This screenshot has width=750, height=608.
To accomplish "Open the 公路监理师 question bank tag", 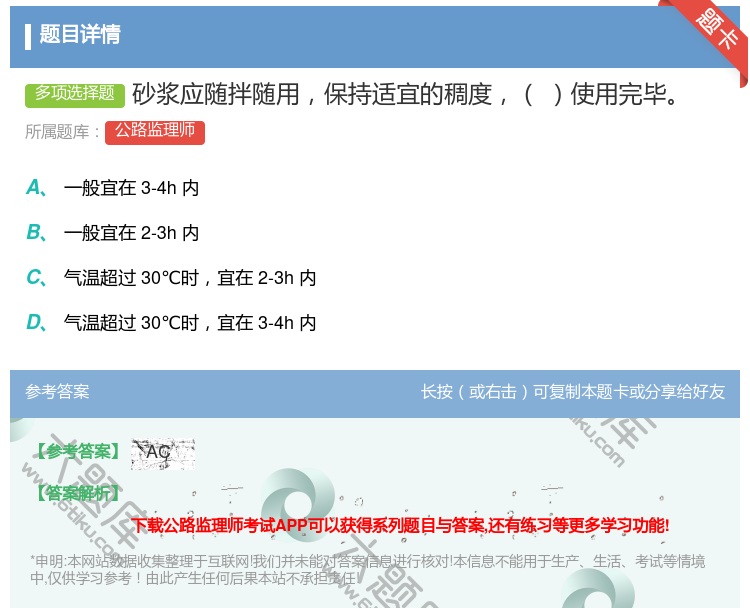I will click(155, 132).
